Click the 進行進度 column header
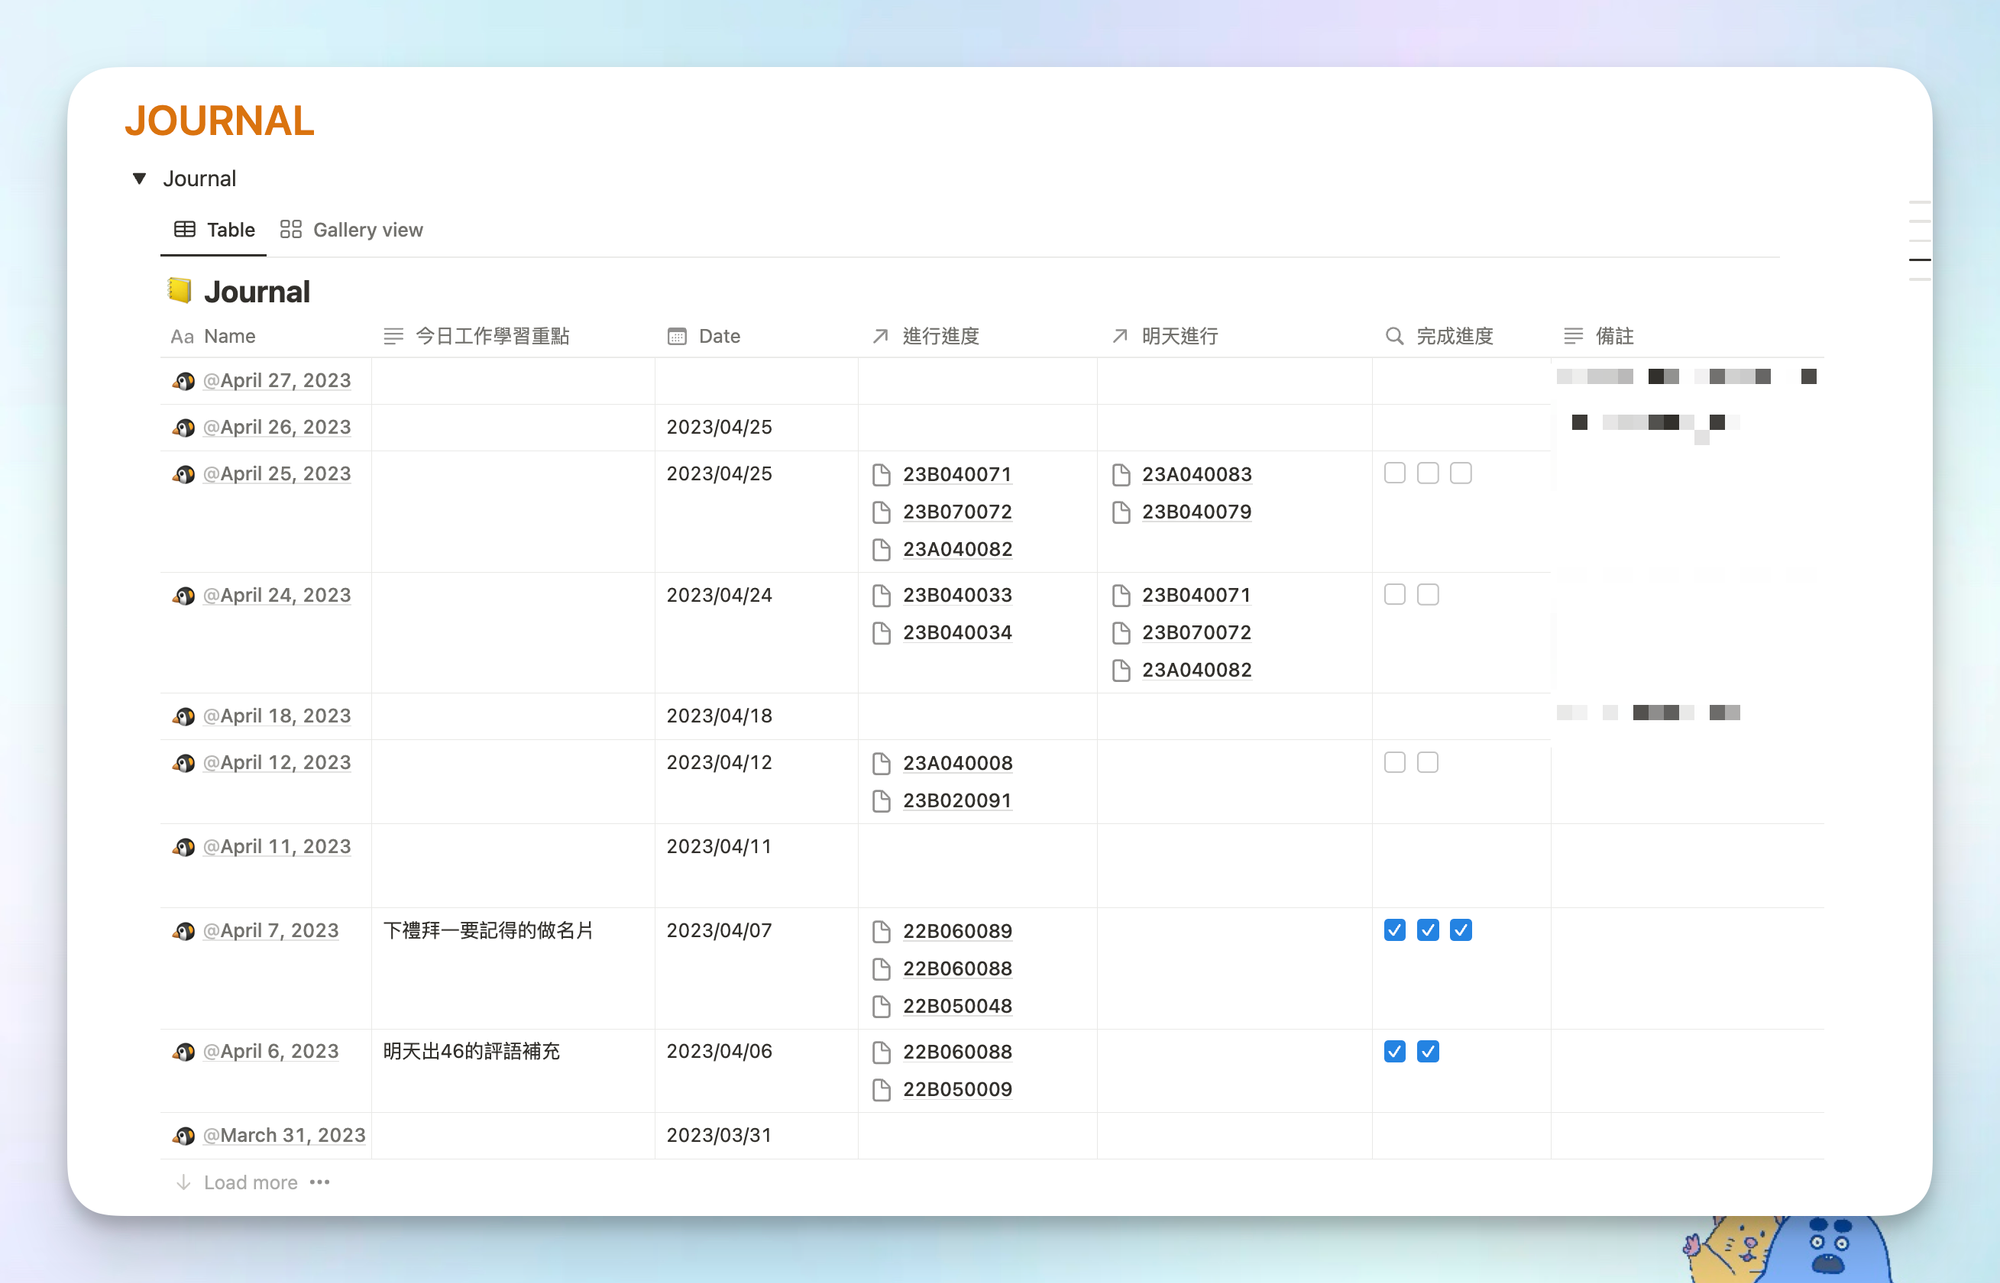The image size is (2000, 1283). 926,336
